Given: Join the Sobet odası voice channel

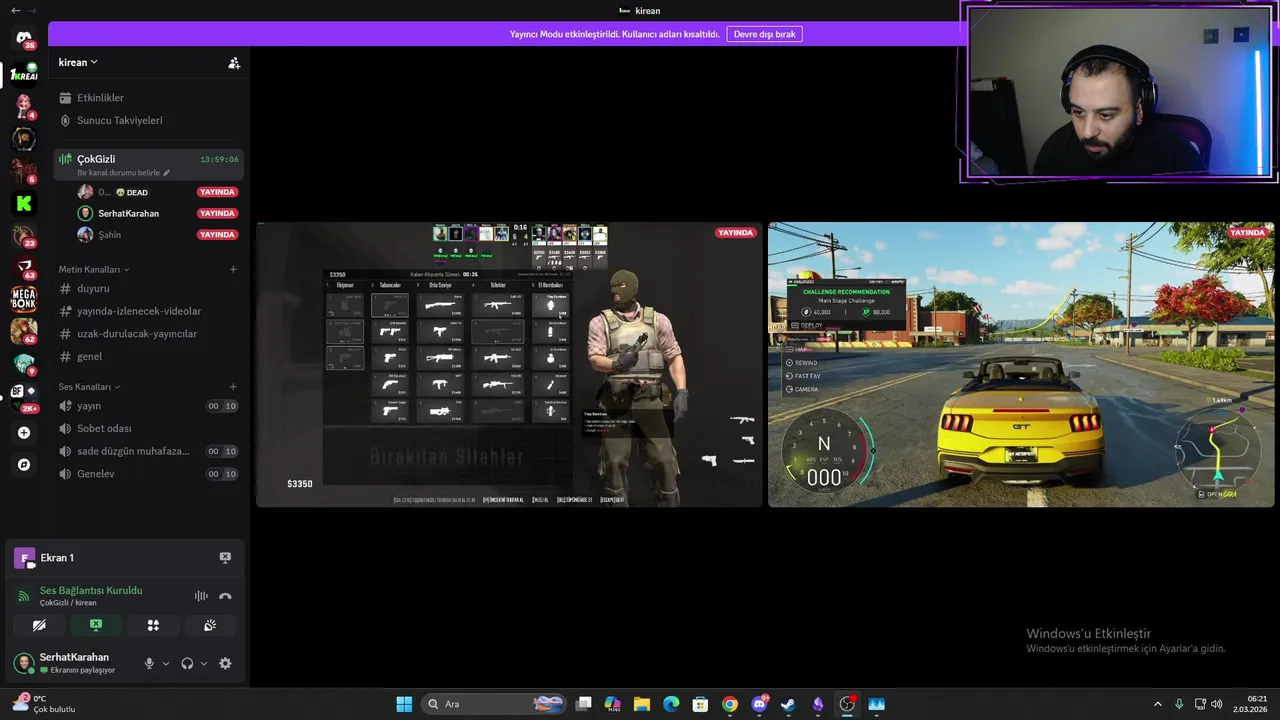Looking at the screenshot, I should [x=148, y=428].
